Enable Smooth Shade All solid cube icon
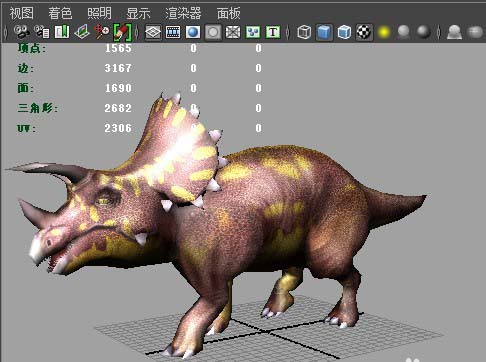 point(324,32)
